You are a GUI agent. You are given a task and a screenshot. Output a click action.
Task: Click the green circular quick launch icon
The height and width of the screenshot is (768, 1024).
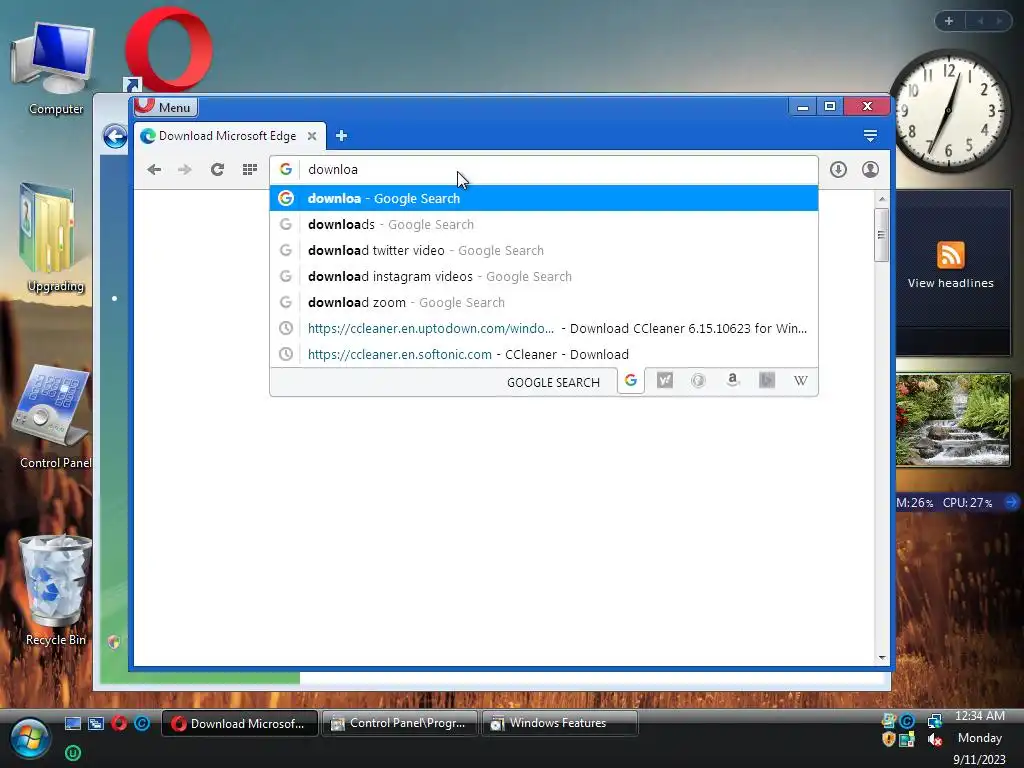click(x=72, y=753)
